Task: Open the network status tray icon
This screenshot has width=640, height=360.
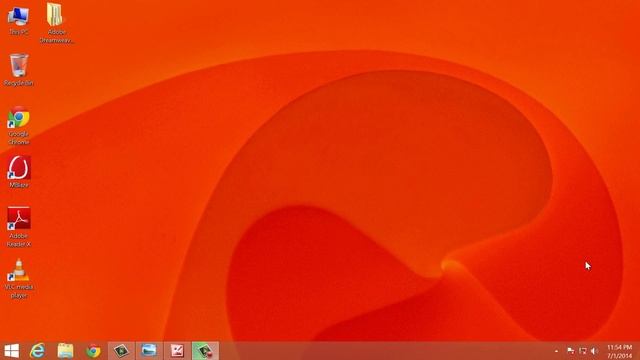Action: tap(583, 351)
